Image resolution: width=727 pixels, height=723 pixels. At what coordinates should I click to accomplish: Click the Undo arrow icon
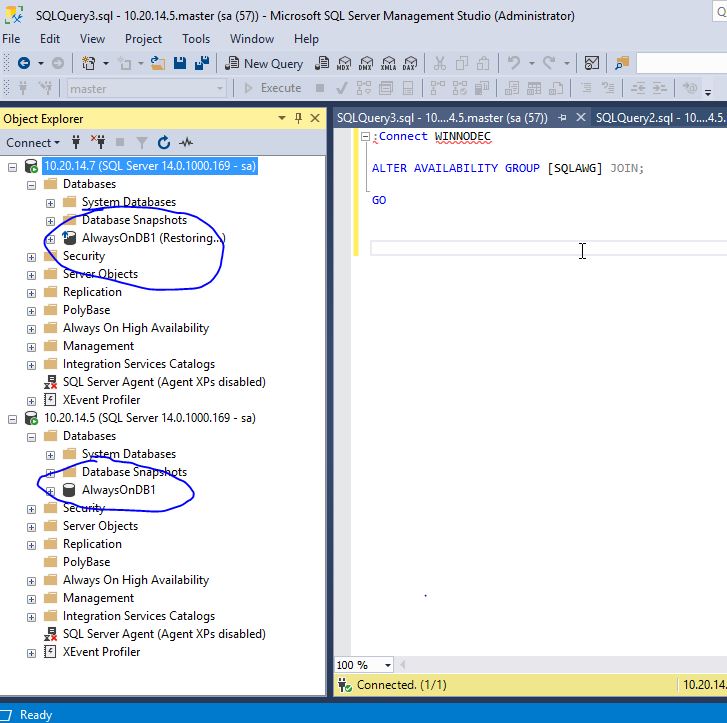point(514,63)
